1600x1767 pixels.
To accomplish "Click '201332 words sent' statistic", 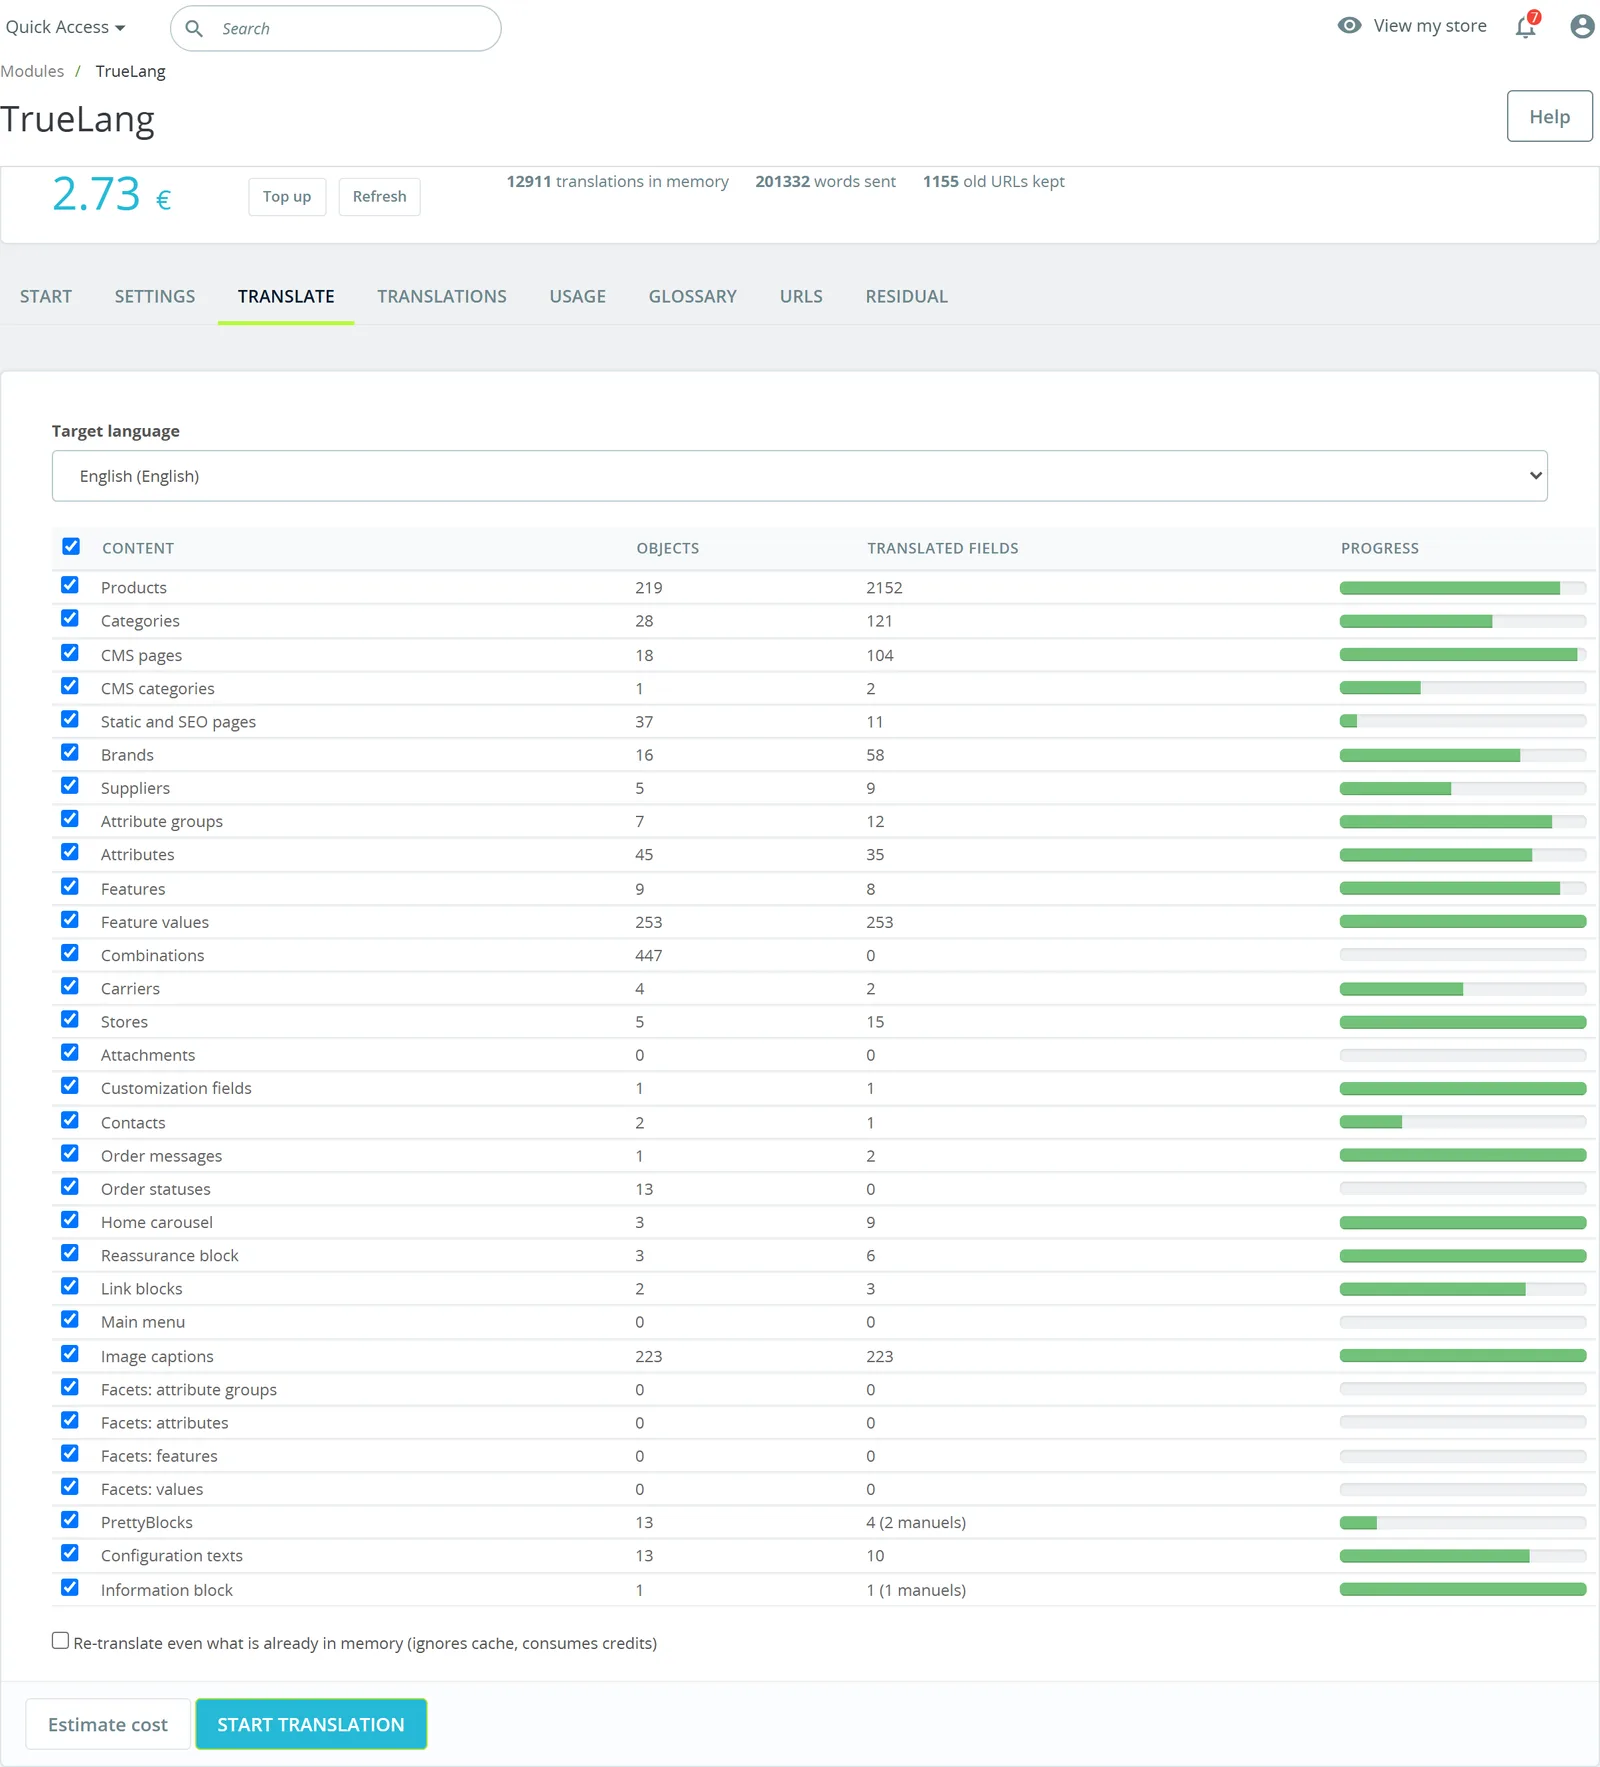I will pos(825,181).
